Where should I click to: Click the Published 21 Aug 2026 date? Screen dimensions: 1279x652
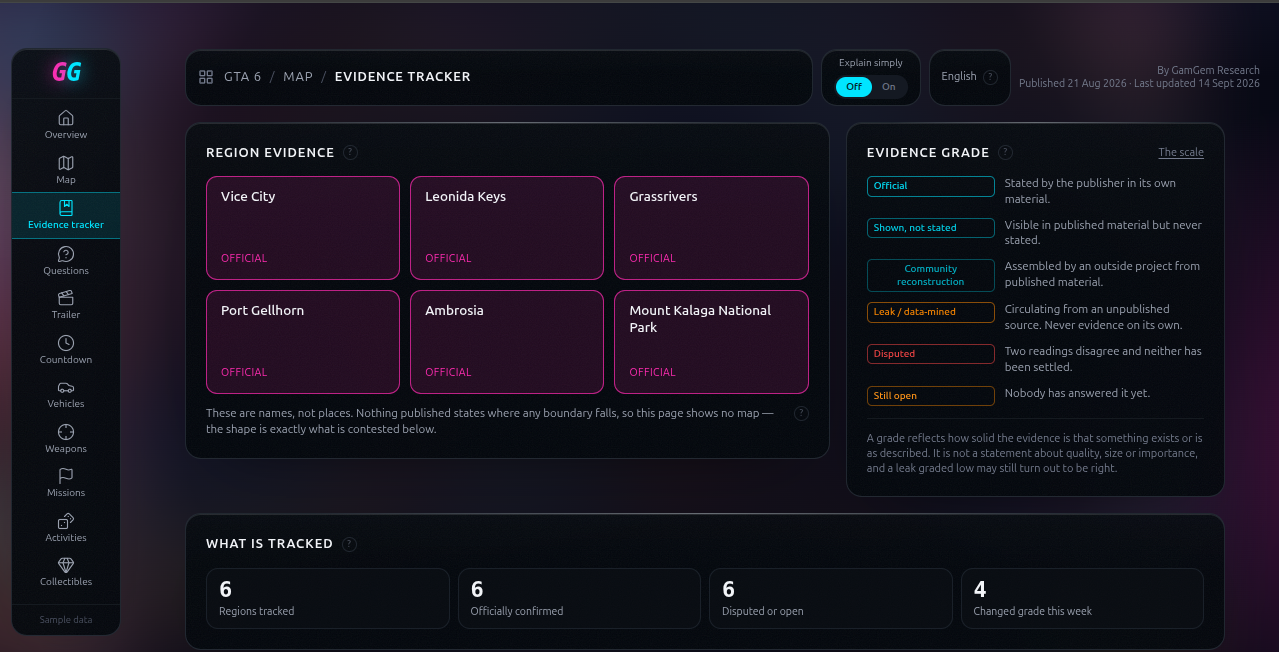pos(1072,83)
